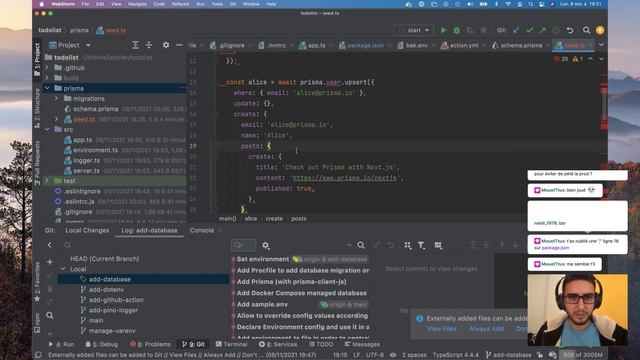Collapse the src folder

tap(47, 129)
